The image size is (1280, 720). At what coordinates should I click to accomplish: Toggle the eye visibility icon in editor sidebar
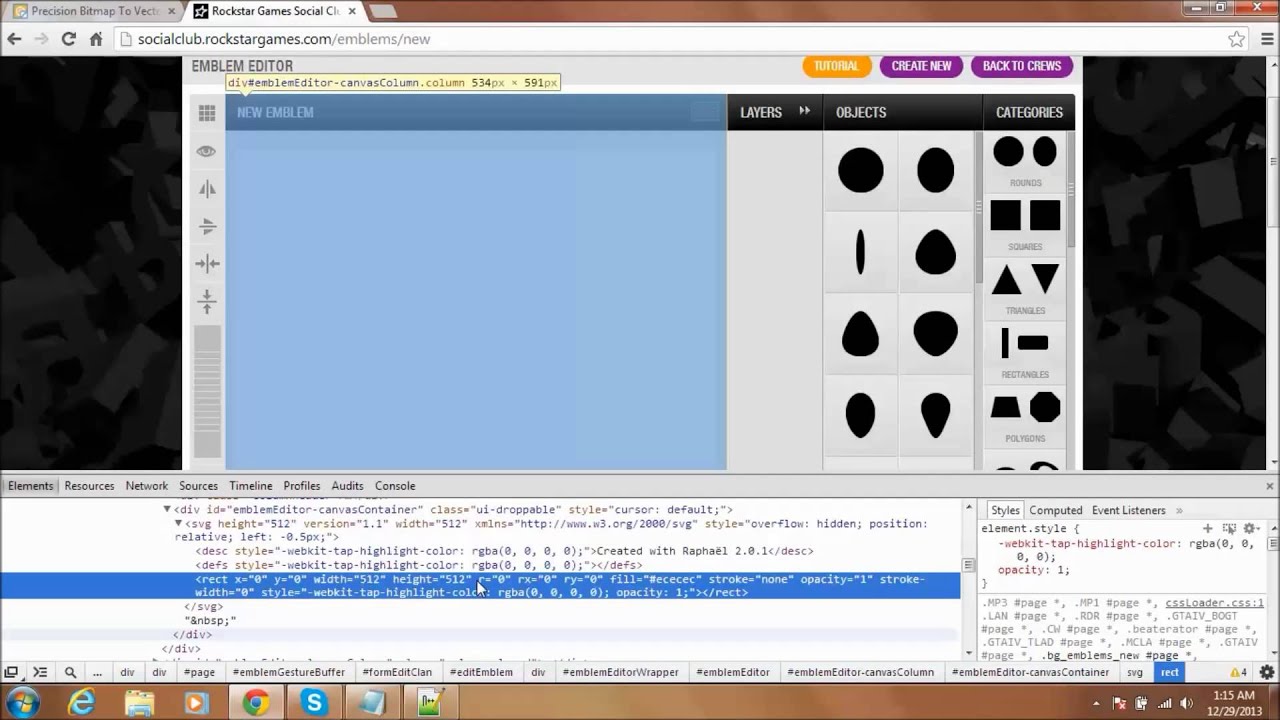207,151
